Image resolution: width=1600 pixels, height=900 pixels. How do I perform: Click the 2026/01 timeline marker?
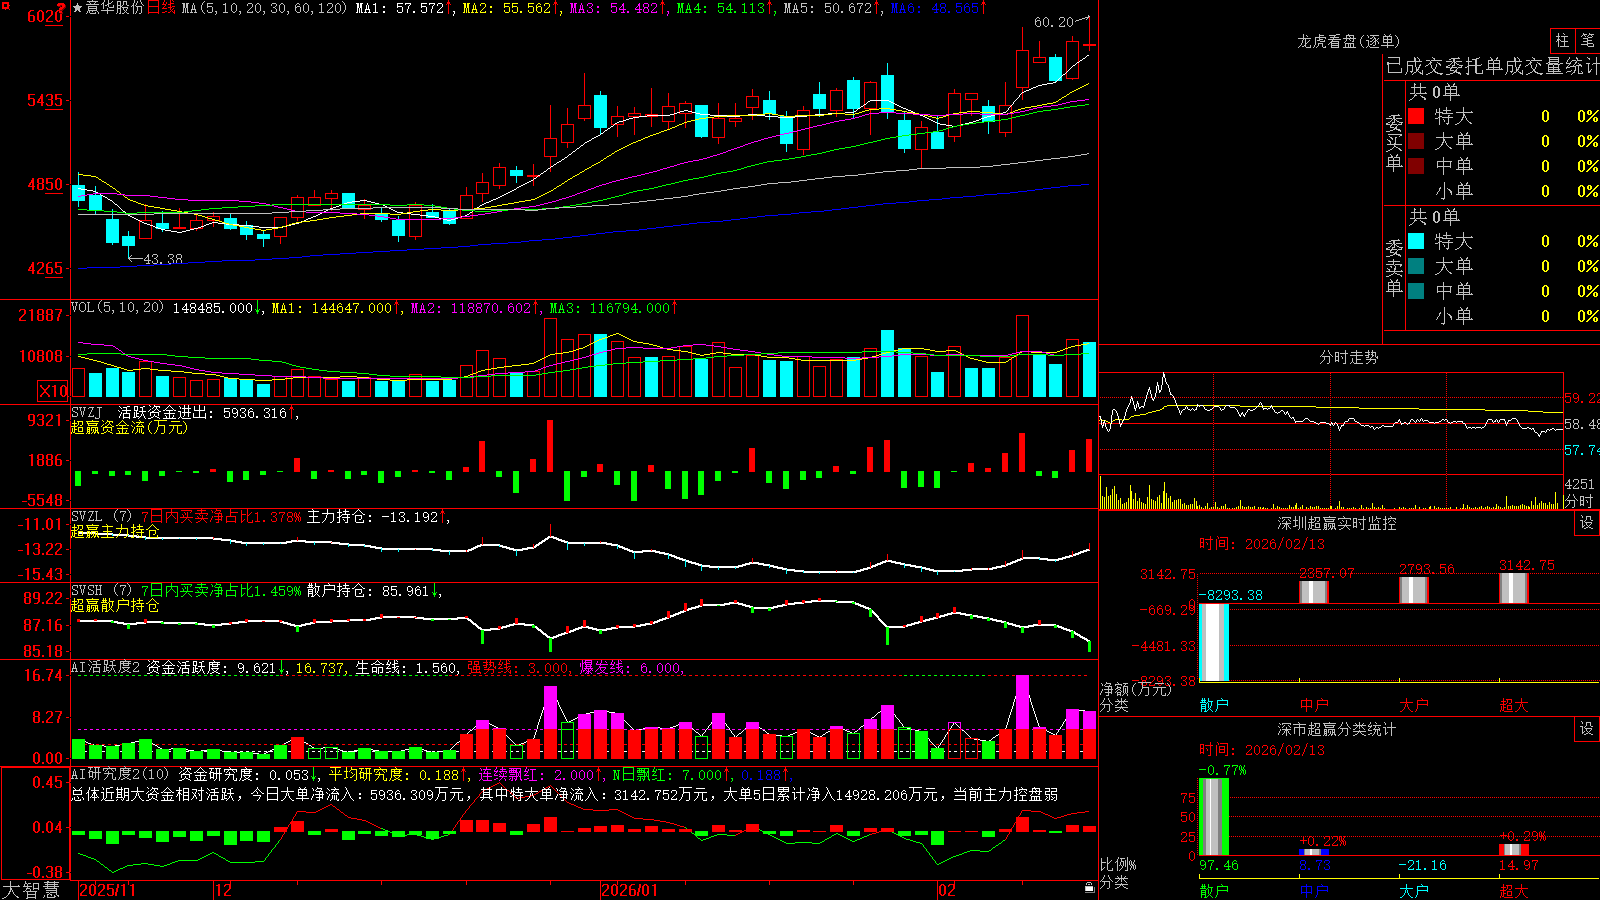(x=629, y=890)
